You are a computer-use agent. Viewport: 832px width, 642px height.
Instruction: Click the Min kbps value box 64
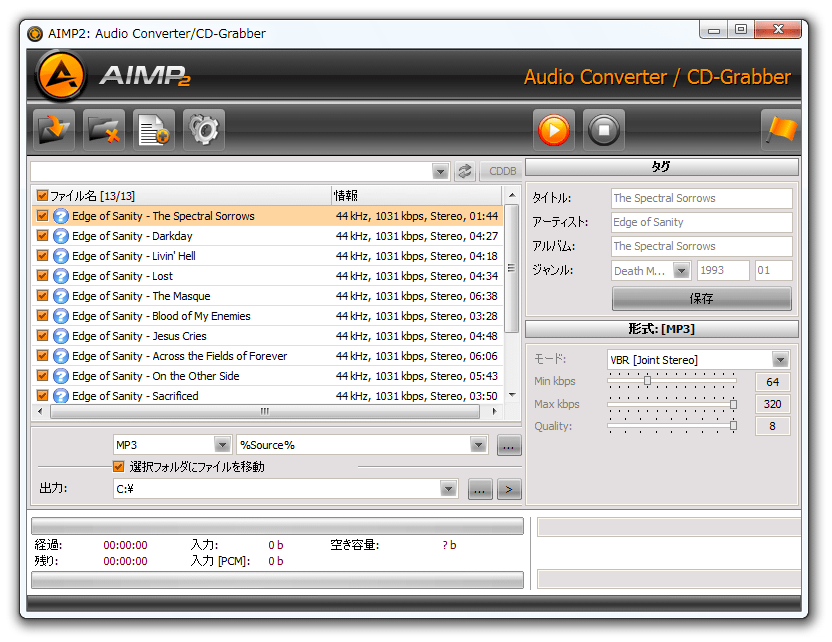773,382
